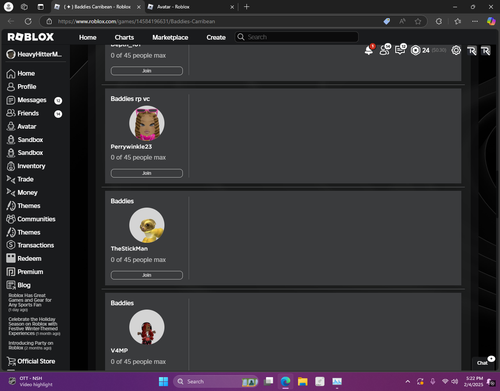Click the browser address bar URL
500x391 pixels.
pos(136,21)
